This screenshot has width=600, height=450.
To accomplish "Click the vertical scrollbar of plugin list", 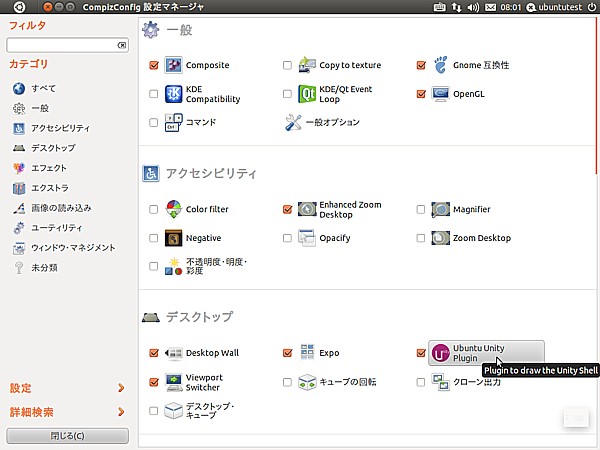I will (x=597, y=96).
